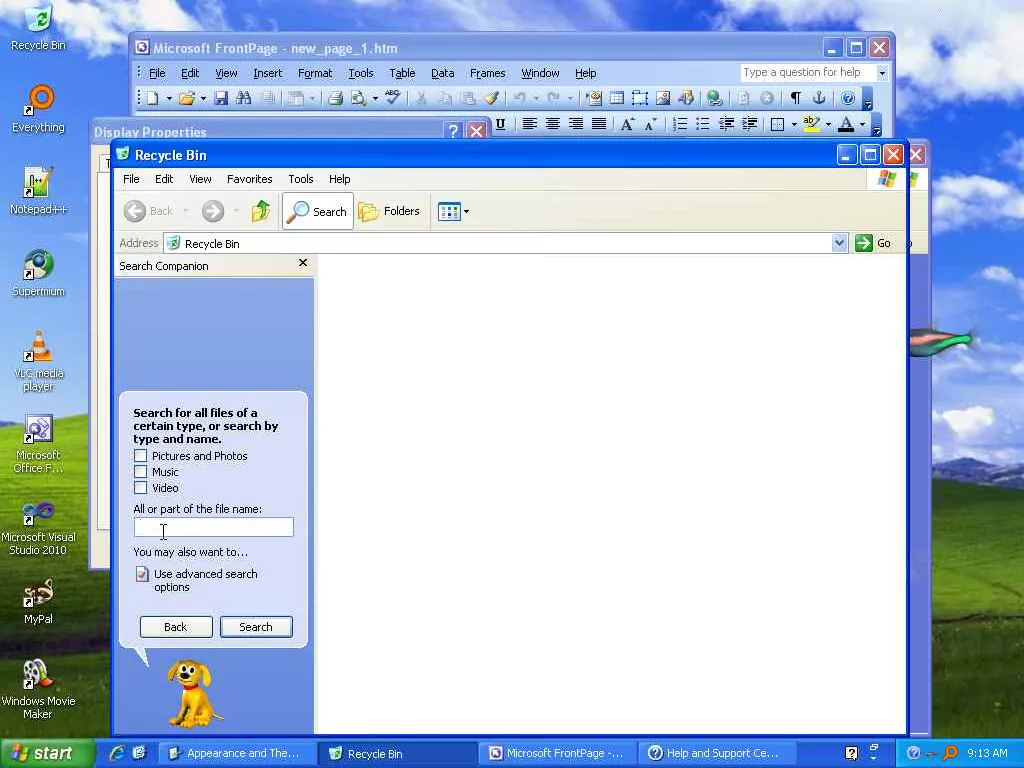1024x768 pixels.
Task: Toggle Center alignment in FrontPage toolbar
Action: [x=552, y=124]
